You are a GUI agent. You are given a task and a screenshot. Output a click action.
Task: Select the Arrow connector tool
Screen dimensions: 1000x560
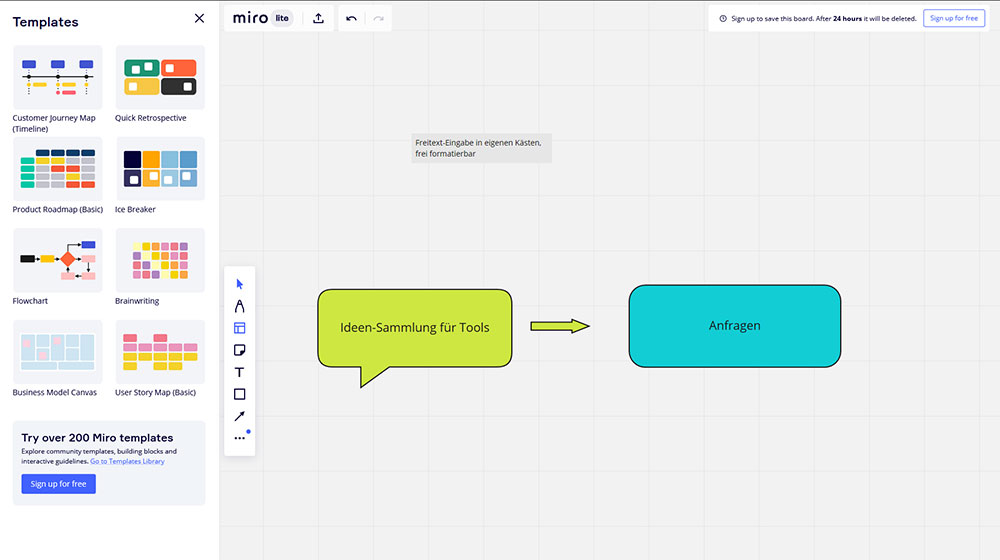[x=239, y=416]
